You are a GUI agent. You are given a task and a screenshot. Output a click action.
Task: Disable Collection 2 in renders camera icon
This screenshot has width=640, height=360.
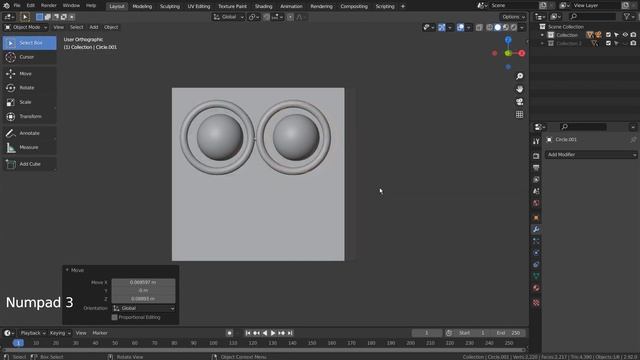point(633,43)
